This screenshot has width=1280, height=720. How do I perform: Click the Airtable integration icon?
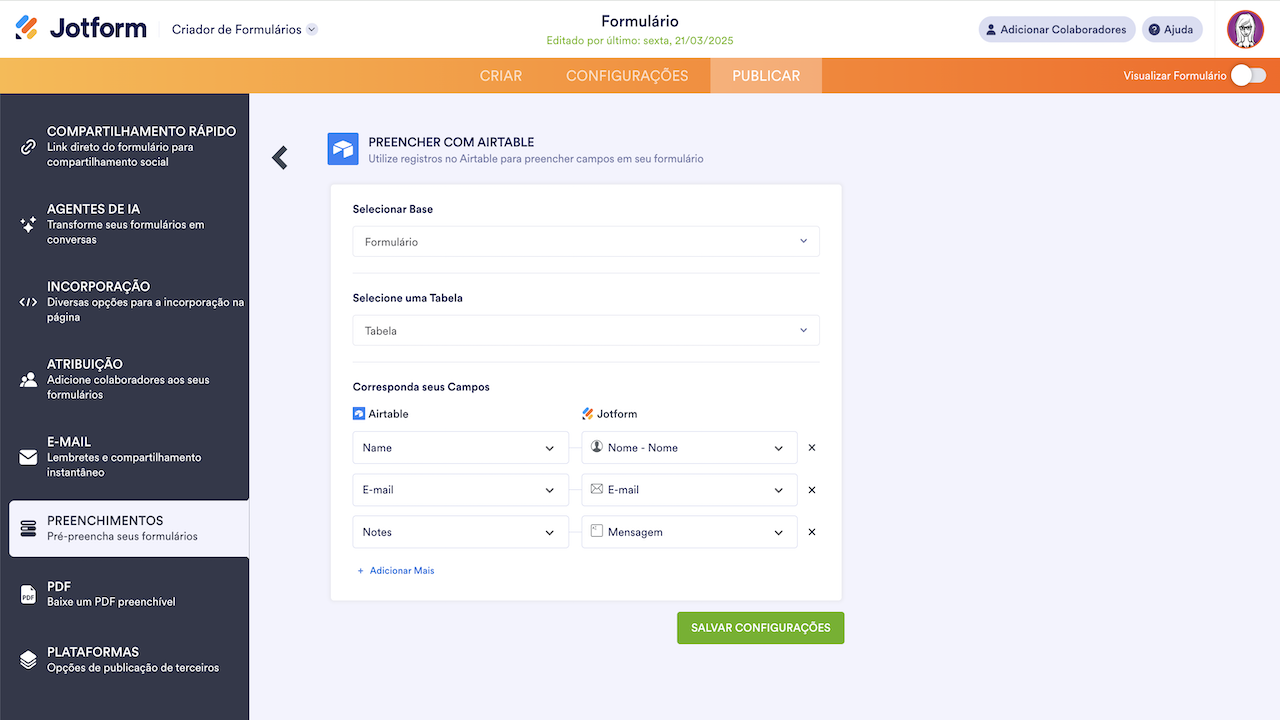343,148
